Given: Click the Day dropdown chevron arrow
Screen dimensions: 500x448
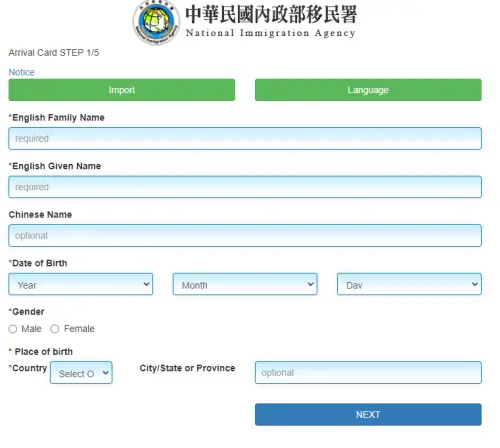Looking at the screenshot, I should pos(475,284).
